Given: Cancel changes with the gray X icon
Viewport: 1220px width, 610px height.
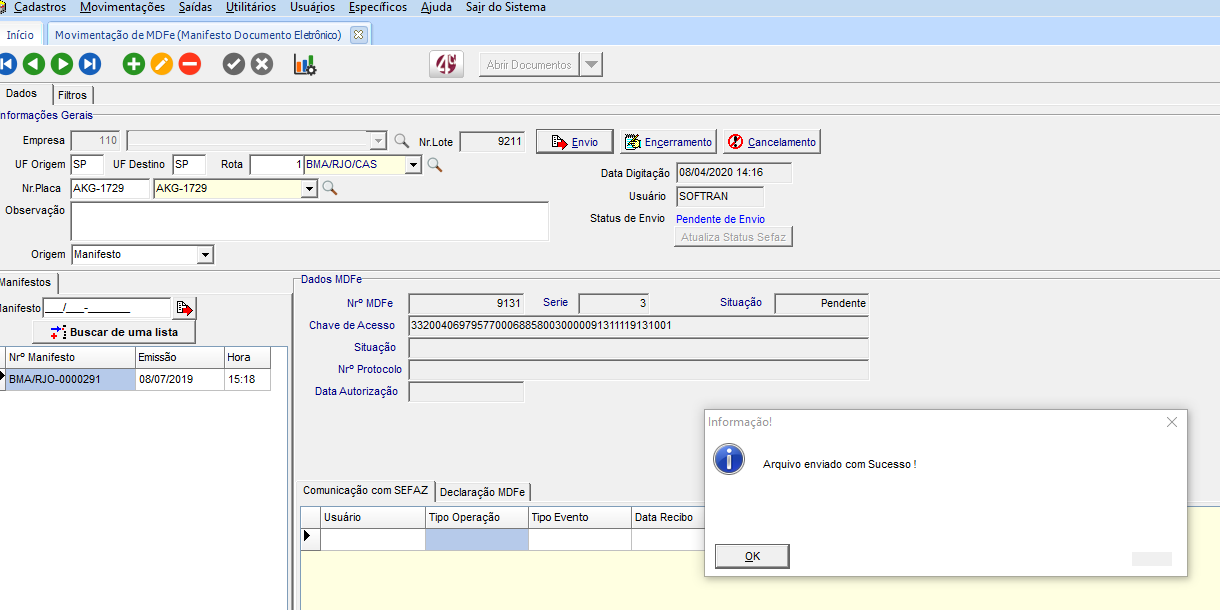Looking at the screenshot, I should (262, 64).
